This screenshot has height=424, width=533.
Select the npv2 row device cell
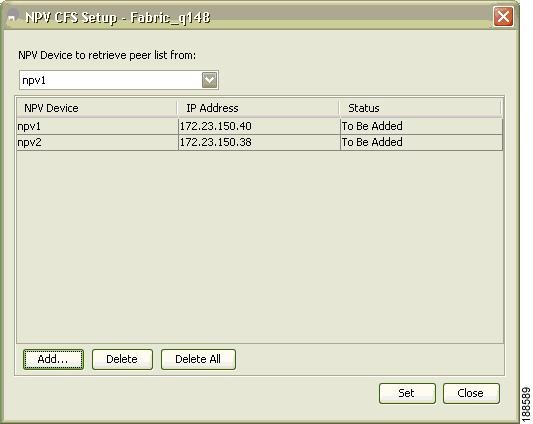pos(97,142)
